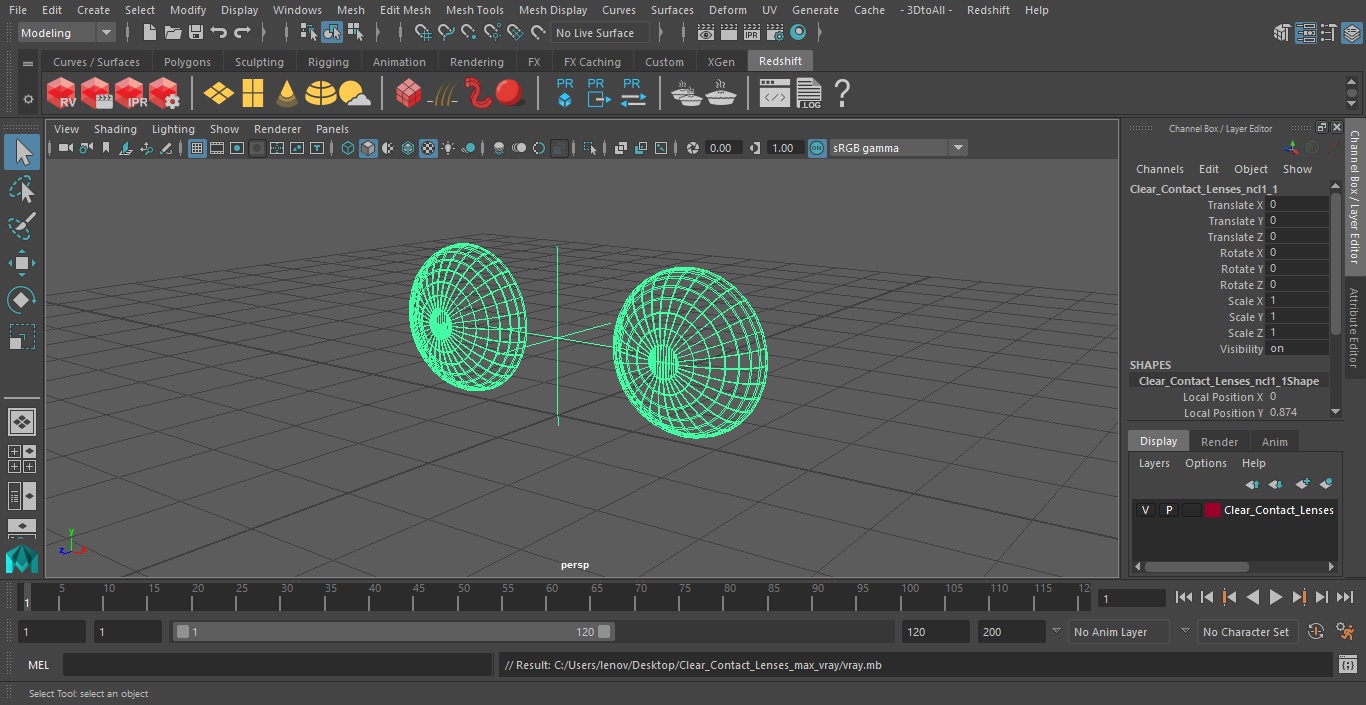This screenshot has width=1366, height=705.
Task: Switch to the XGen shelf tab
Action: (x=721, y=62)
